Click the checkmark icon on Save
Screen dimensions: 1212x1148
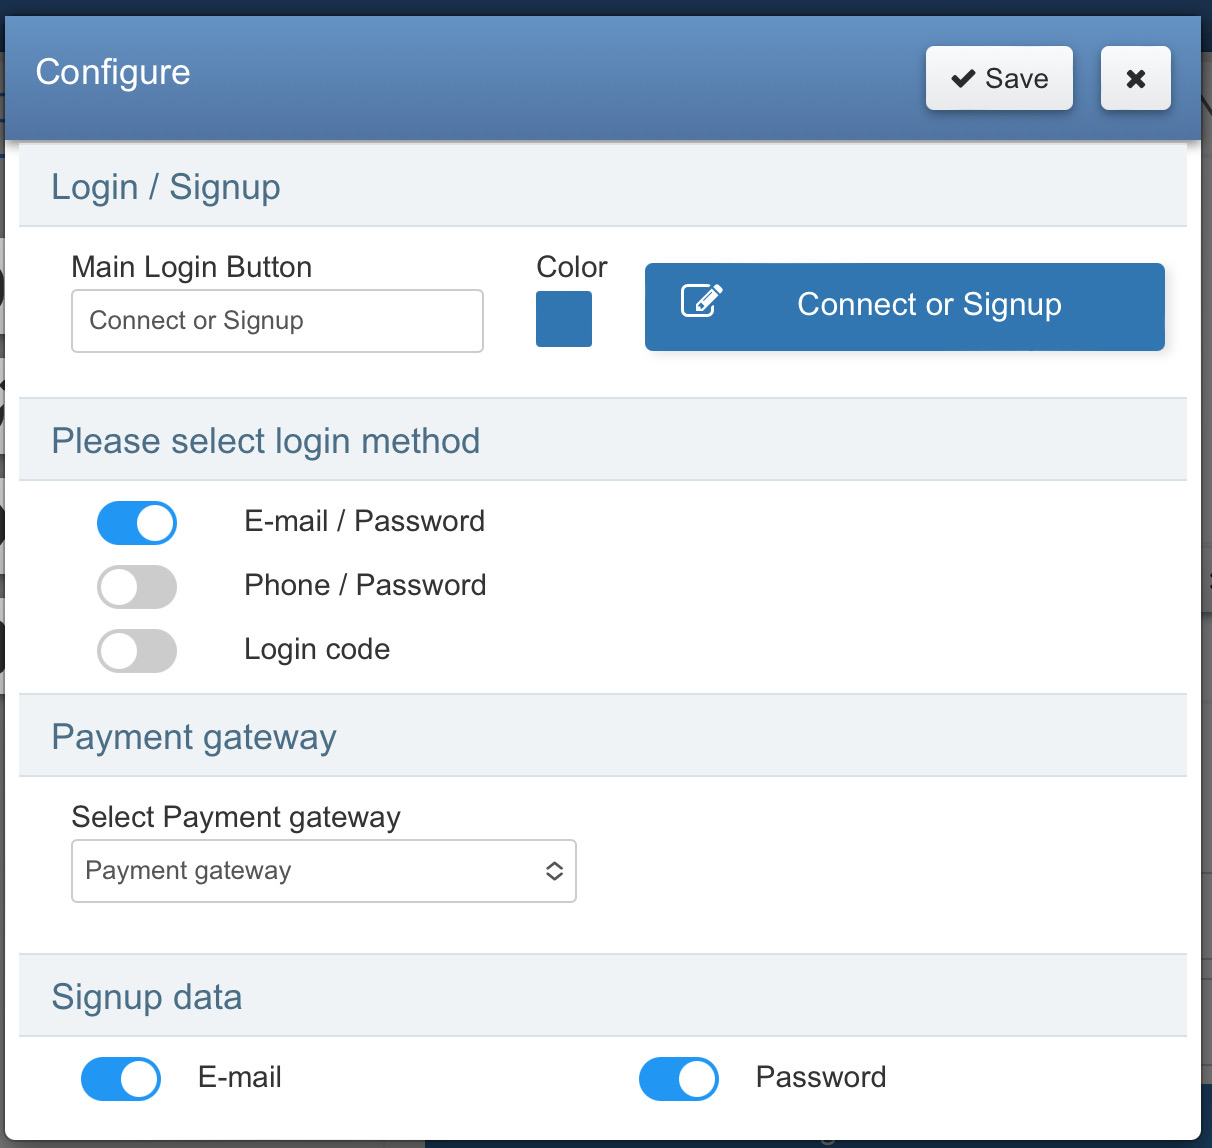(963, 78)
